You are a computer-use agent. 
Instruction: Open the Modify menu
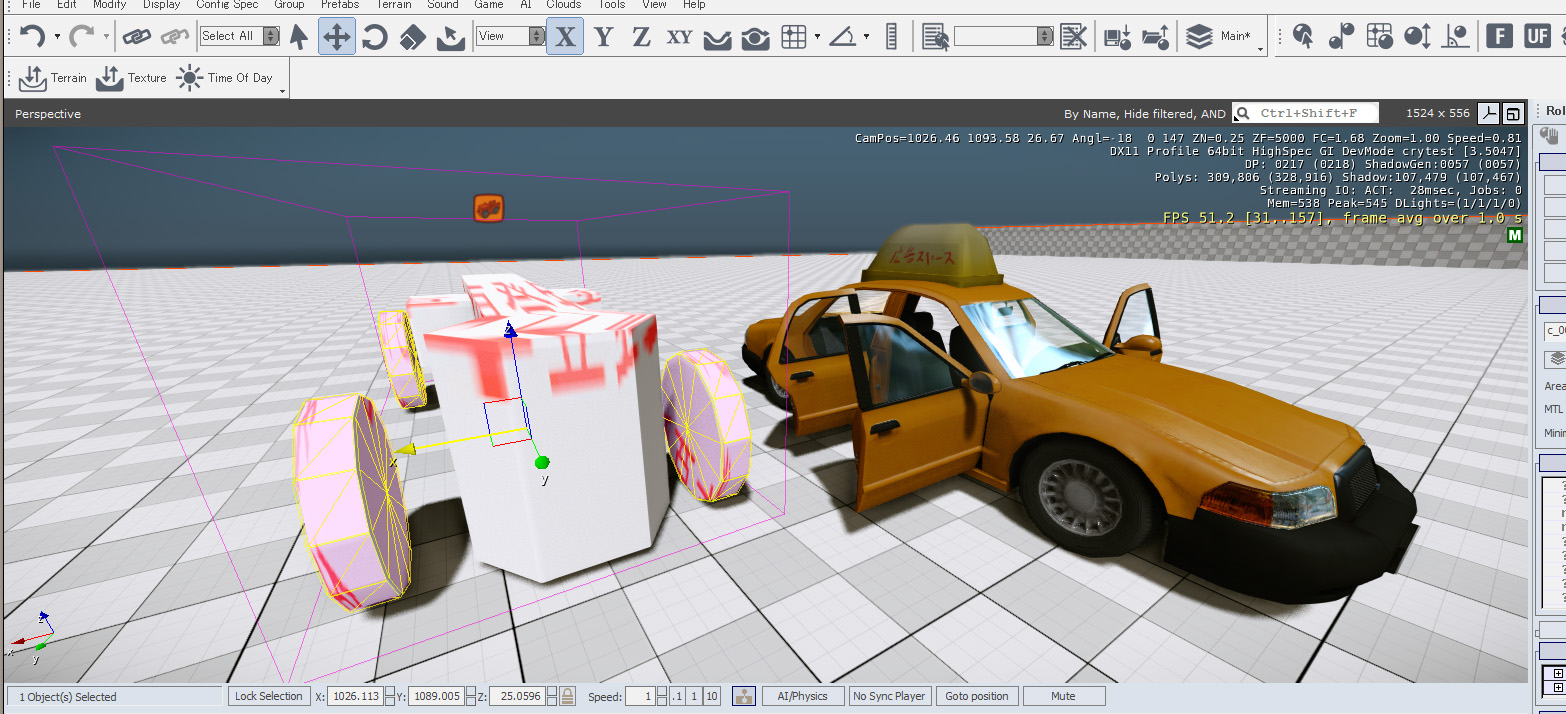point(110,5)
